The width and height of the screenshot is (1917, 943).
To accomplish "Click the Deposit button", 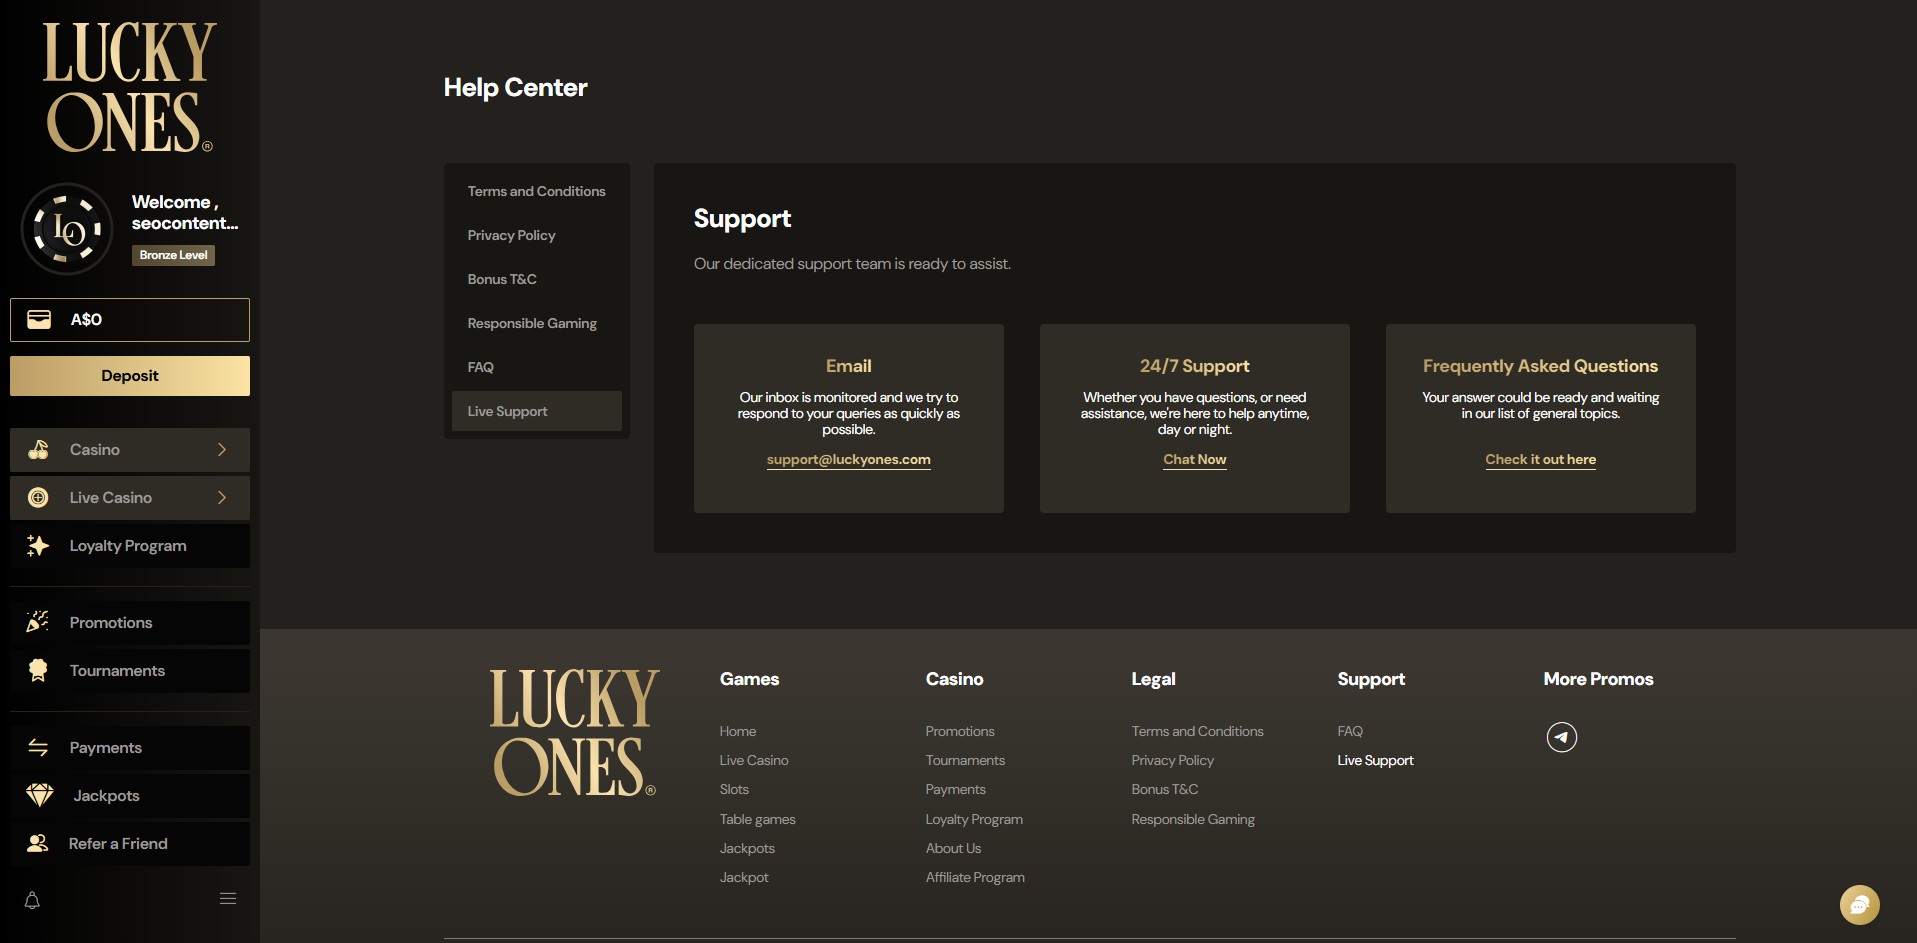I will click(130, 376).
